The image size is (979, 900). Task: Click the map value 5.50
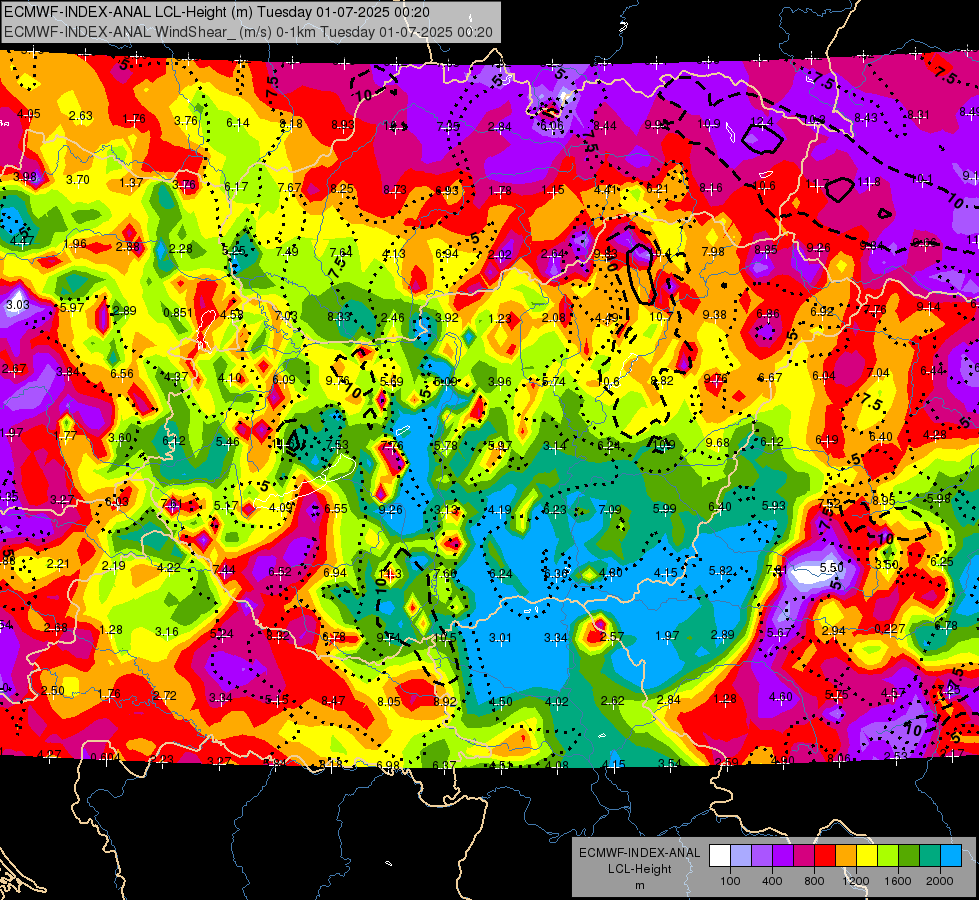tap(832, 566)
